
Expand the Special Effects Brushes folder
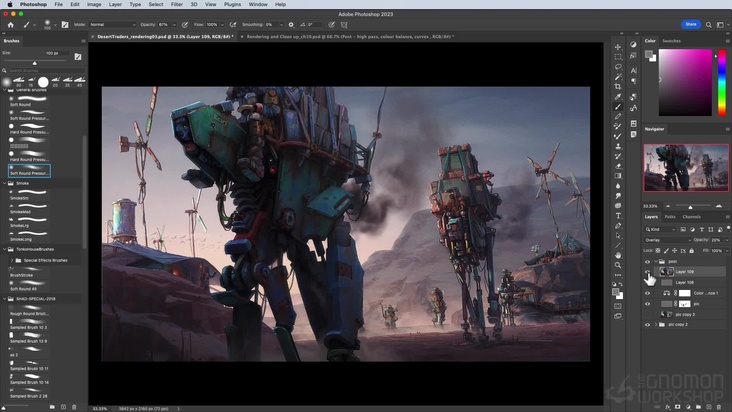coord(12,260)
